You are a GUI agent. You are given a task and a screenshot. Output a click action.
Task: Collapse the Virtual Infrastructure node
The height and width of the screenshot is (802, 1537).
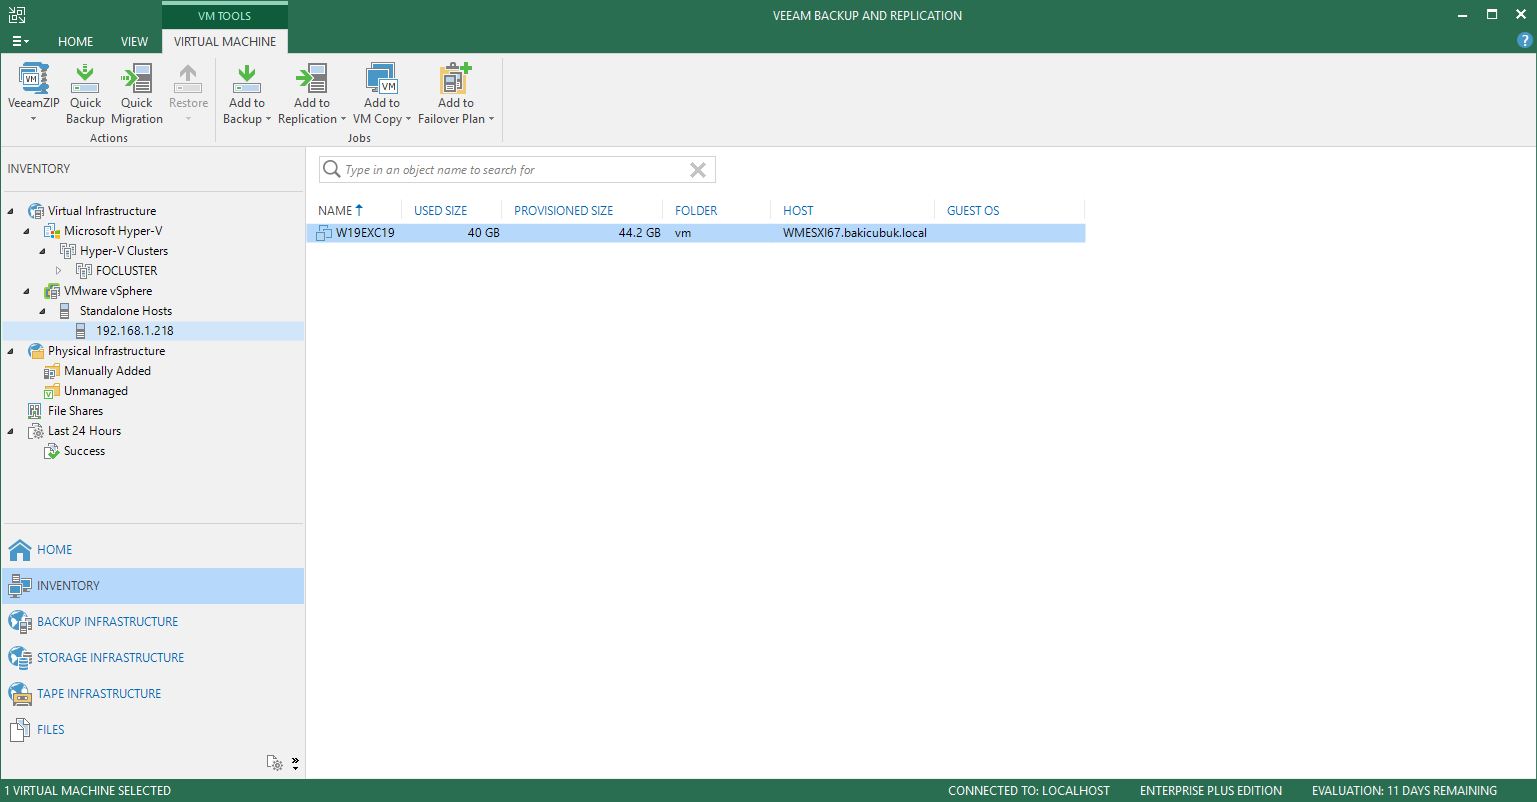pyautogui.click(x=10, y=211)
